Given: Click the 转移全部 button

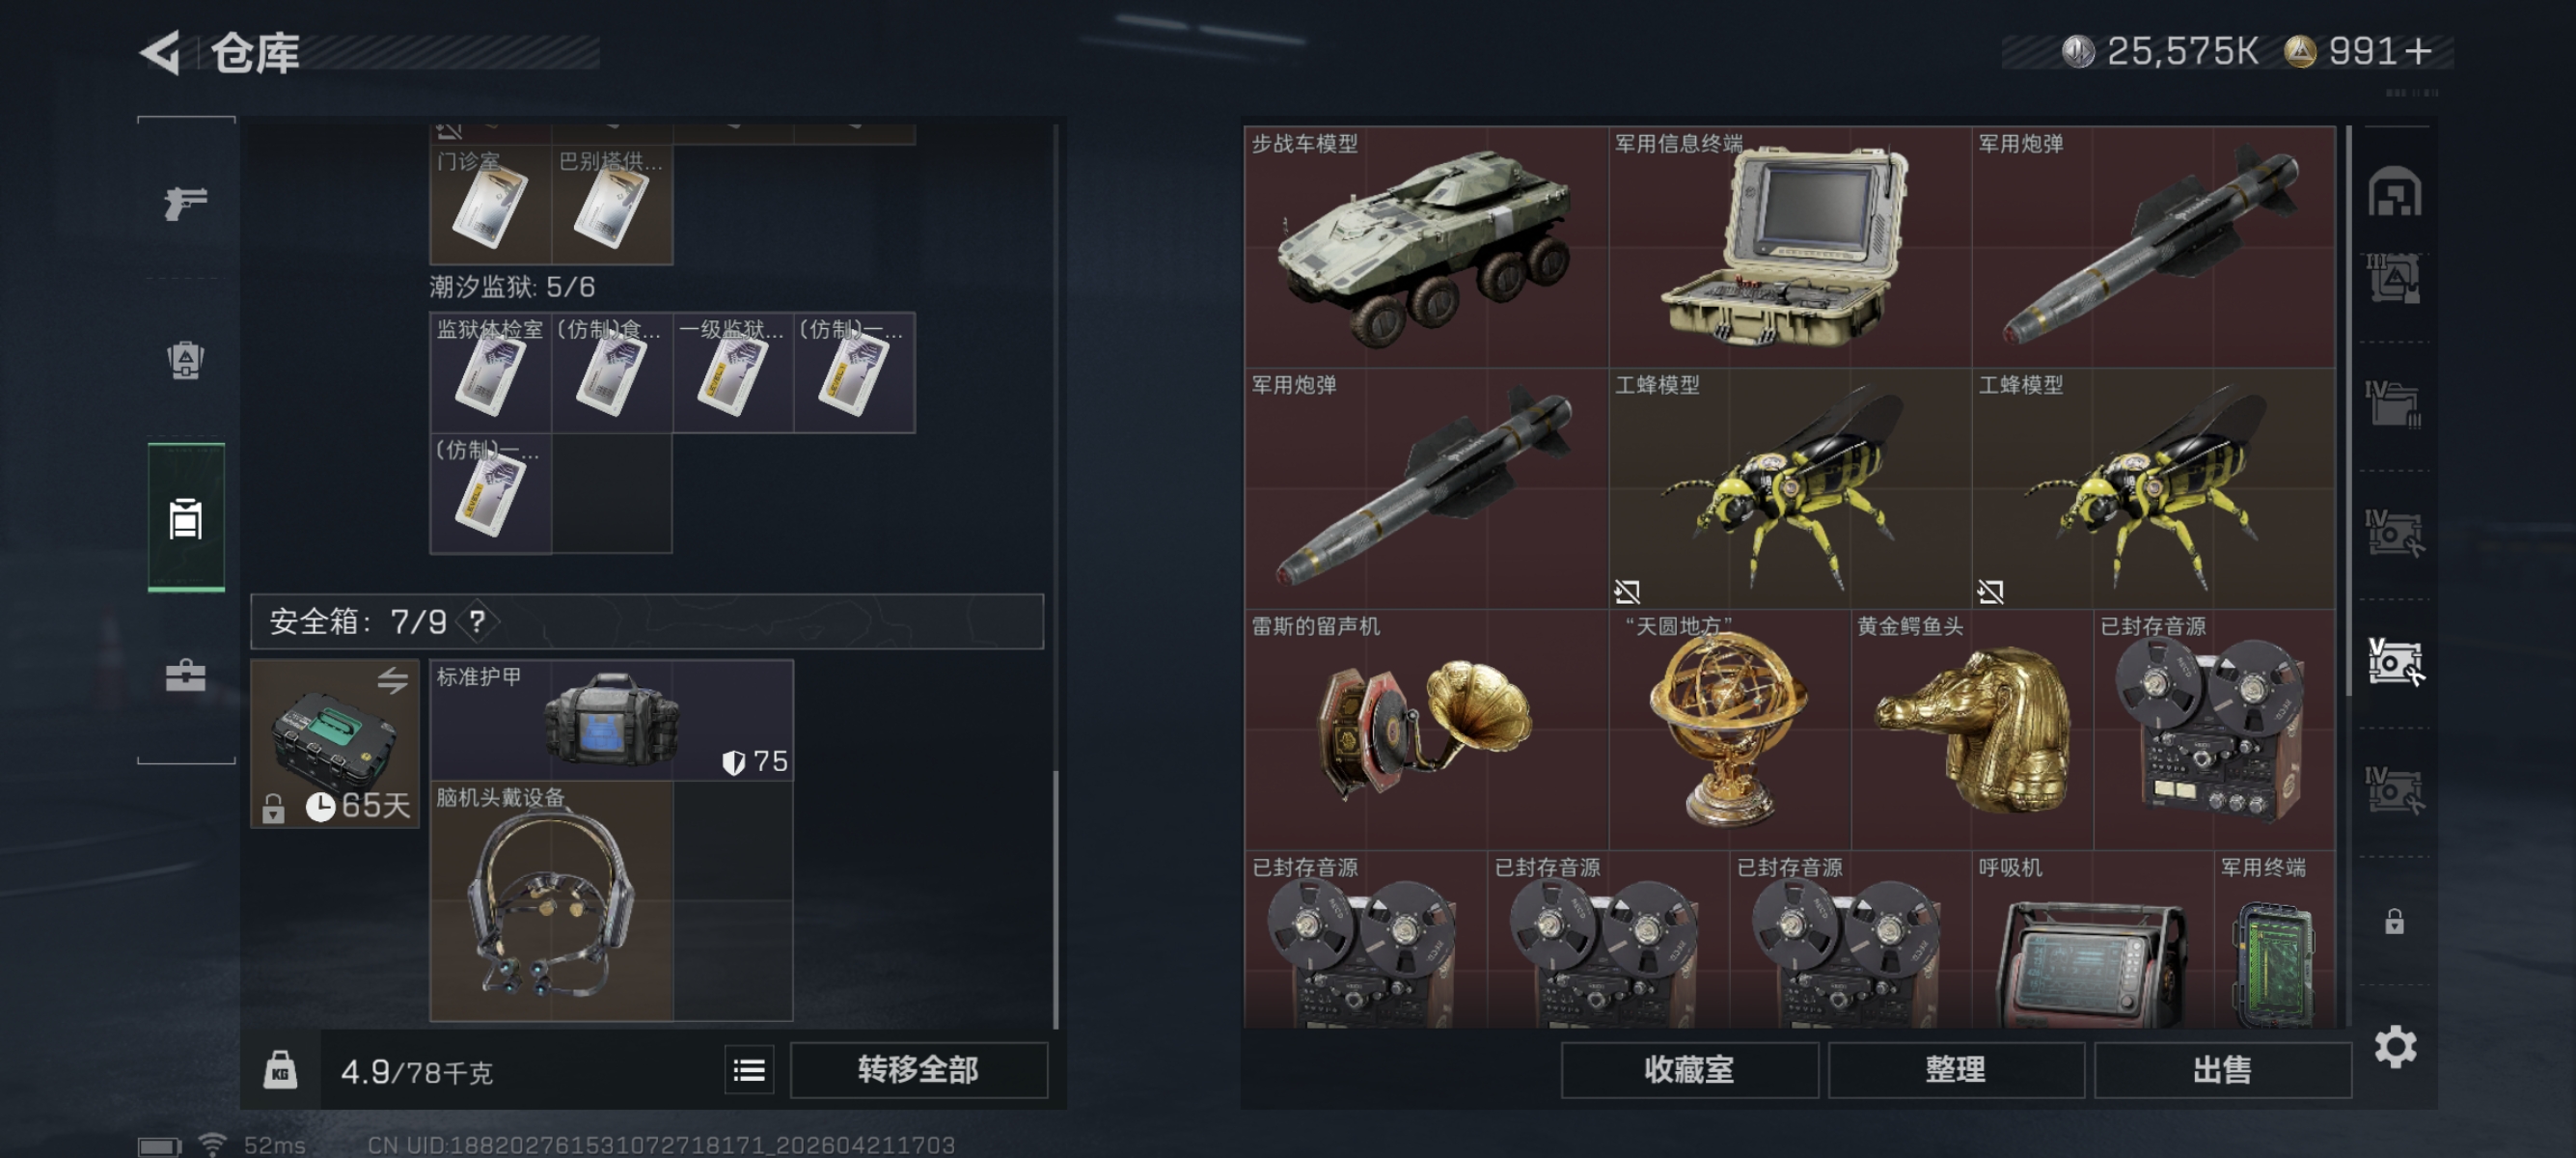Looking at the screenshot, I should pyautogui.click(x=918, y=1071).
